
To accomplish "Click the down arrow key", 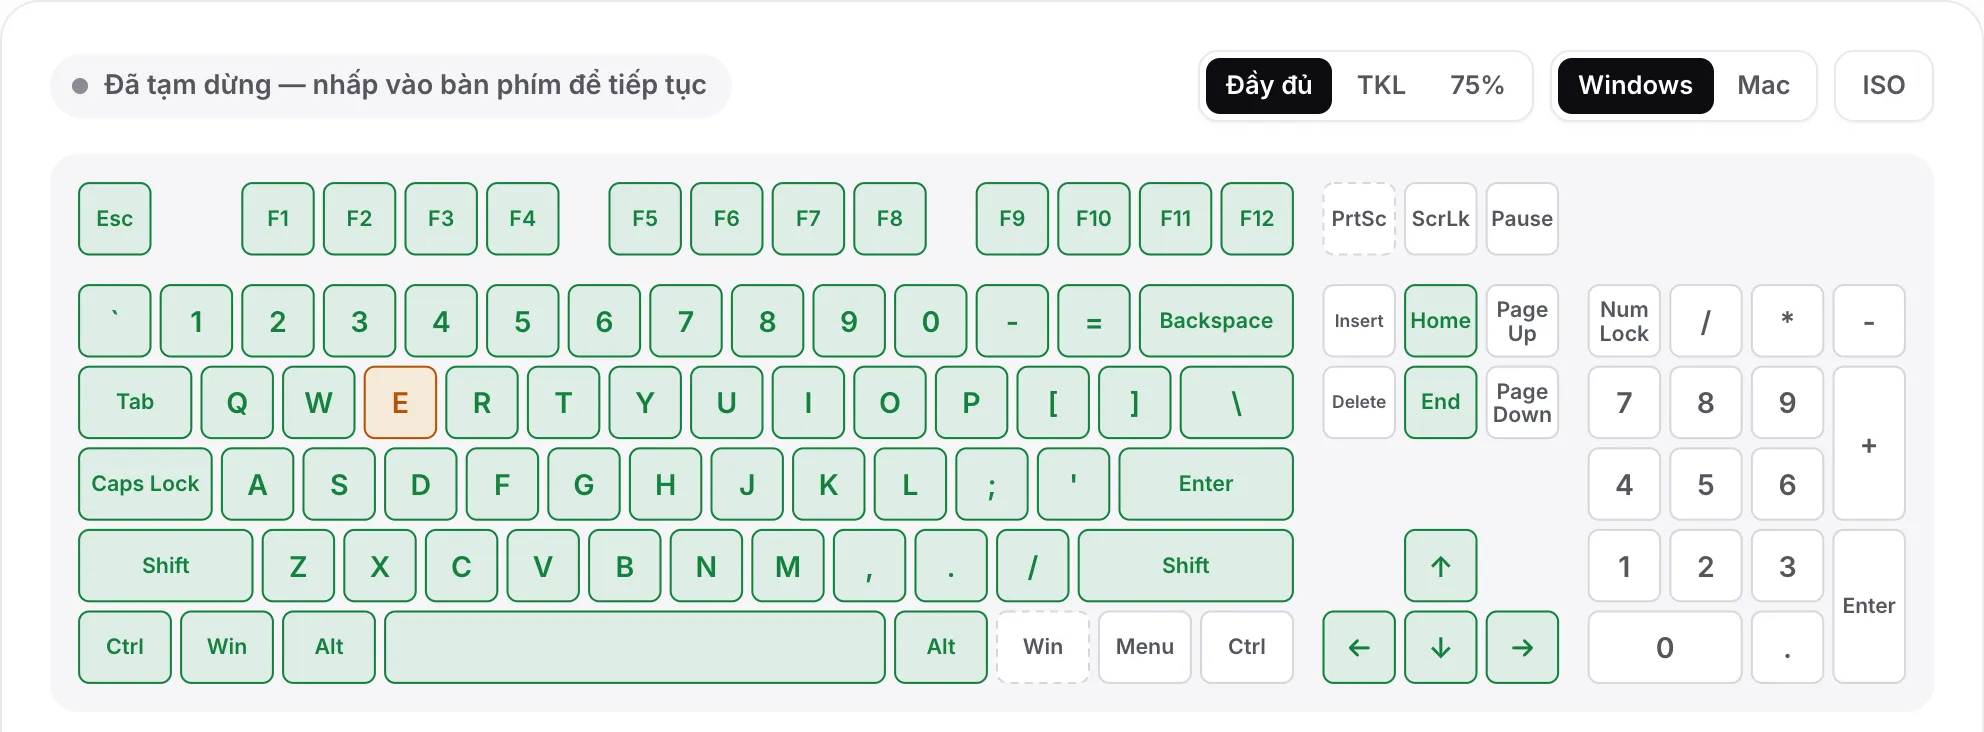I will pyautogui.click(x=1440, y=647).
